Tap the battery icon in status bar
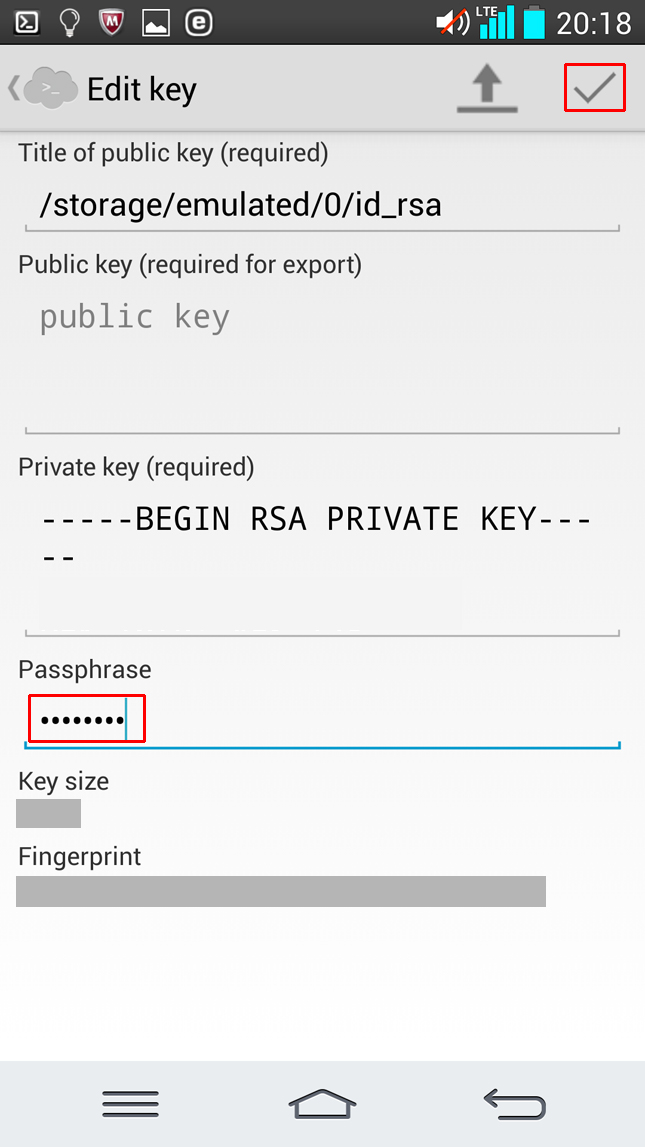 [535, 22]
